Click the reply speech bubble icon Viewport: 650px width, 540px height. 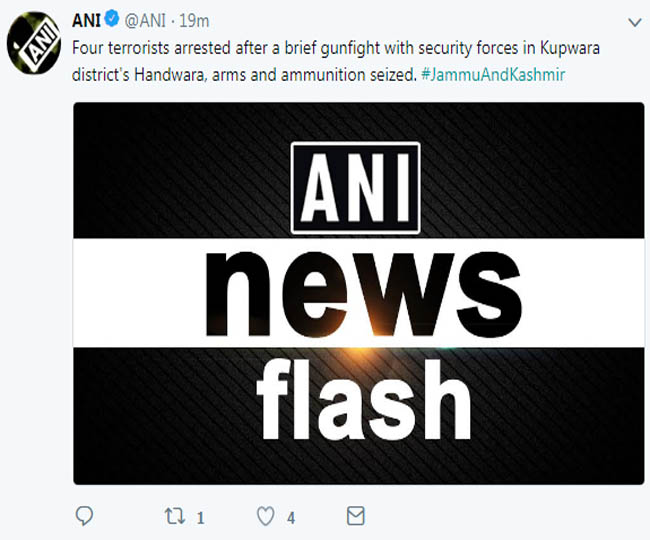(x=85, y=516)
